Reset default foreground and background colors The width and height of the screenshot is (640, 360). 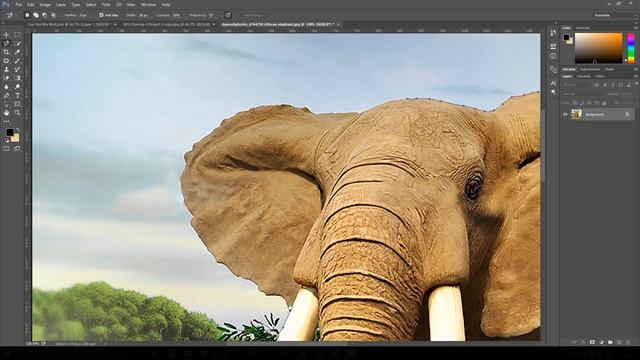tap(7, 140)
